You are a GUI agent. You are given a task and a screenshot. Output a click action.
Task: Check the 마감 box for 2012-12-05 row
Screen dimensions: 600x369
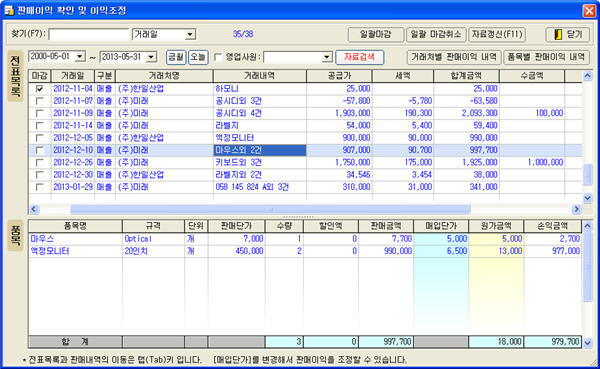pos(39,138)
